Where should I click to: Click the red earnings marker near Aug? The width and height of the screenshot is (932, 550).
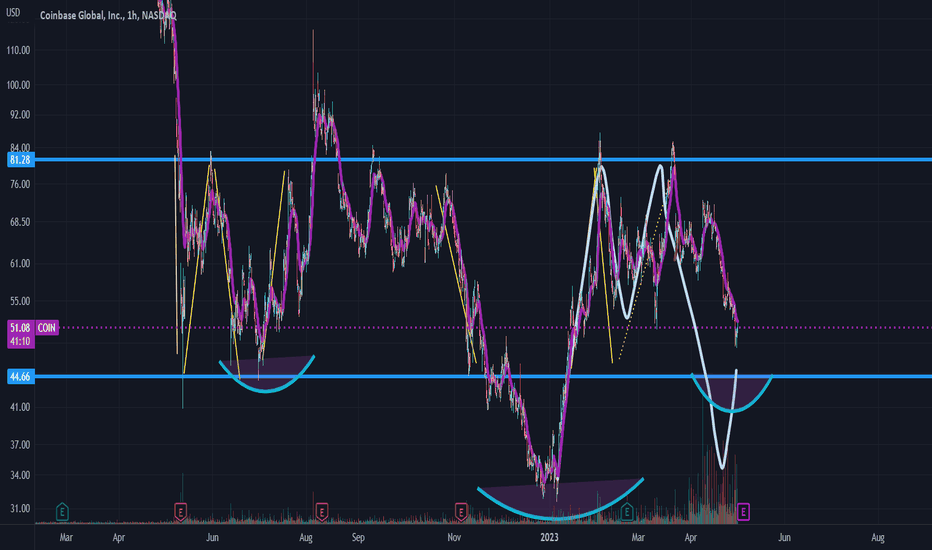(322, 511)
